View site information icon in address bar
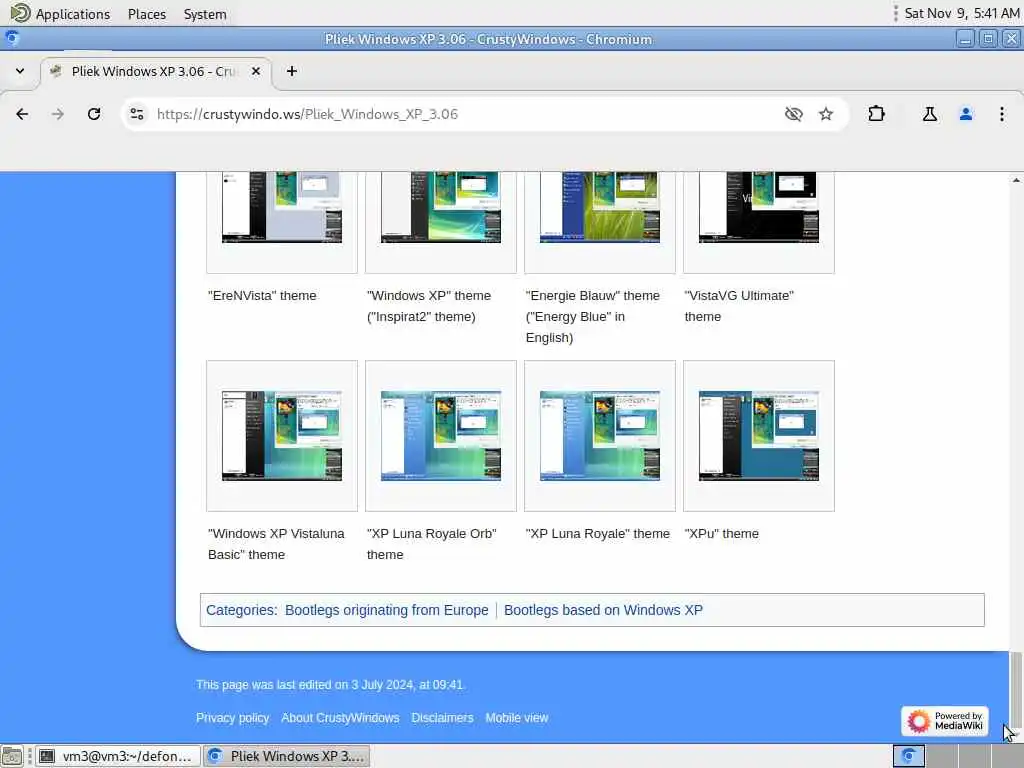 point(136,114)
